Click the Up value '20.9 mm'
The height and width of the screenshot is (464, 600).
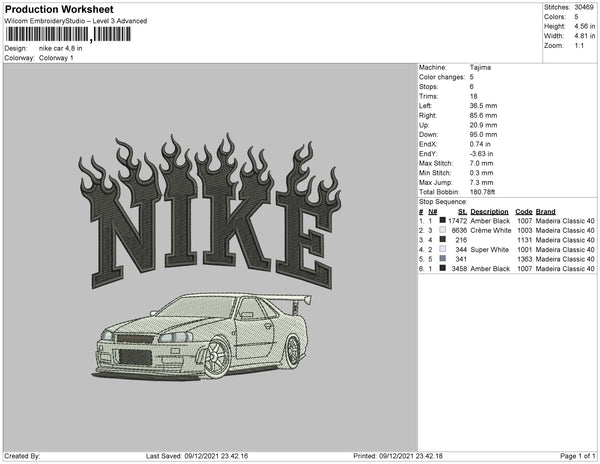click(483, 125)
